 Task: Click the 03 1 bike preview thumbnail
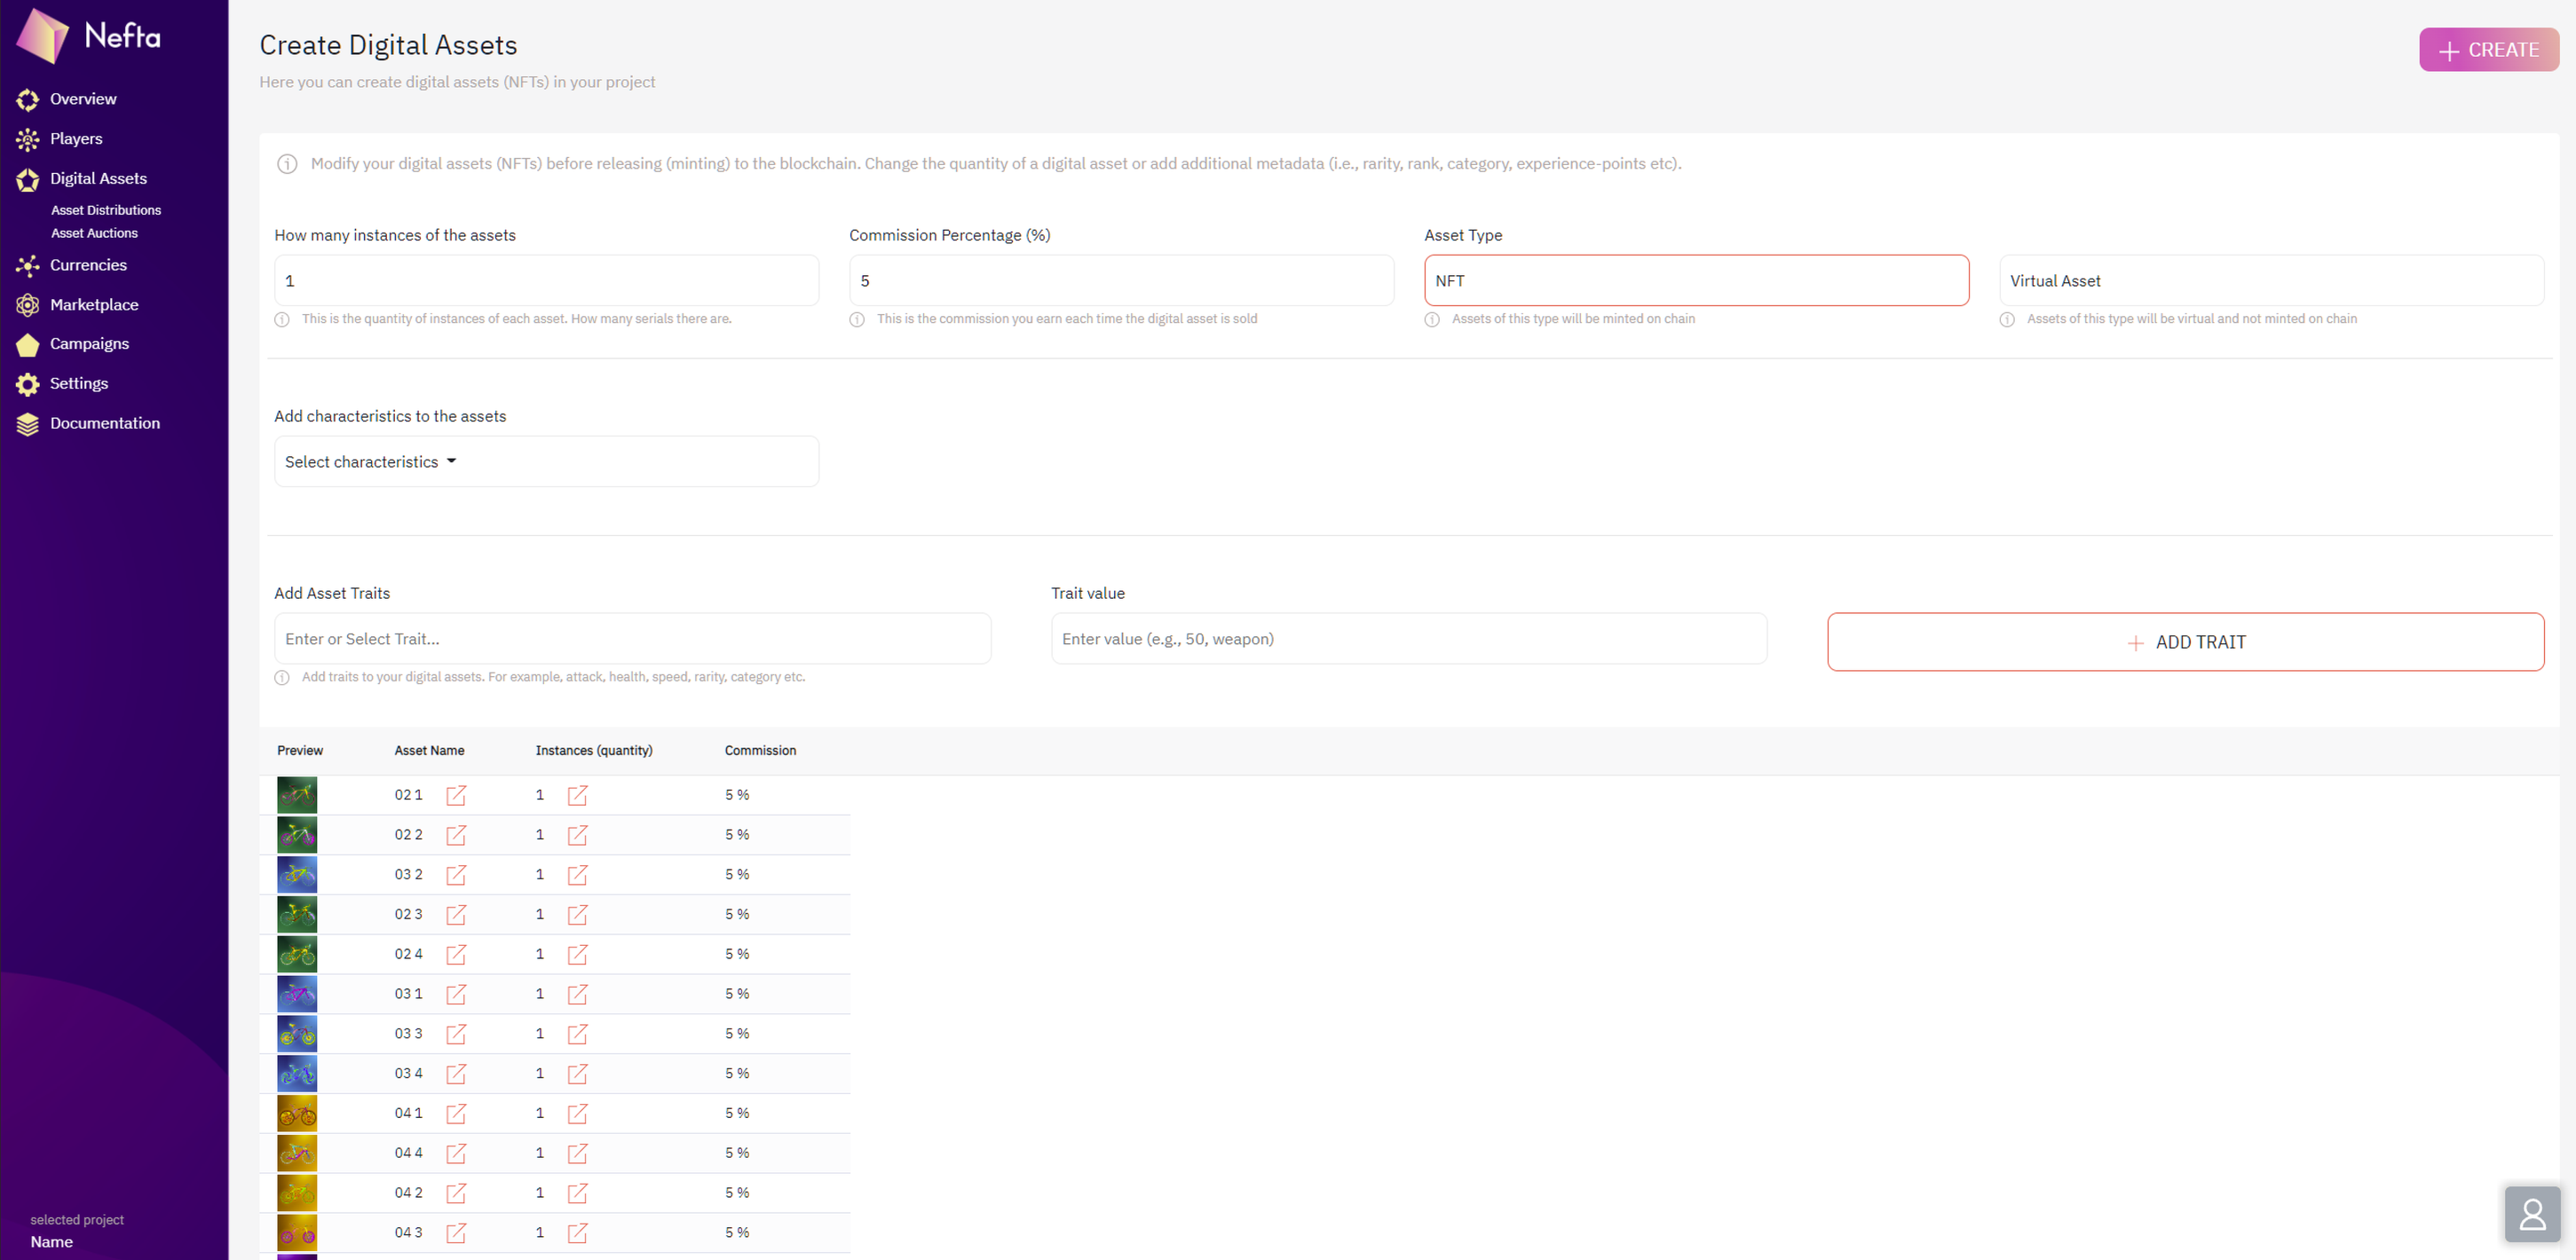pyautogui.click(x=297, y=994)
